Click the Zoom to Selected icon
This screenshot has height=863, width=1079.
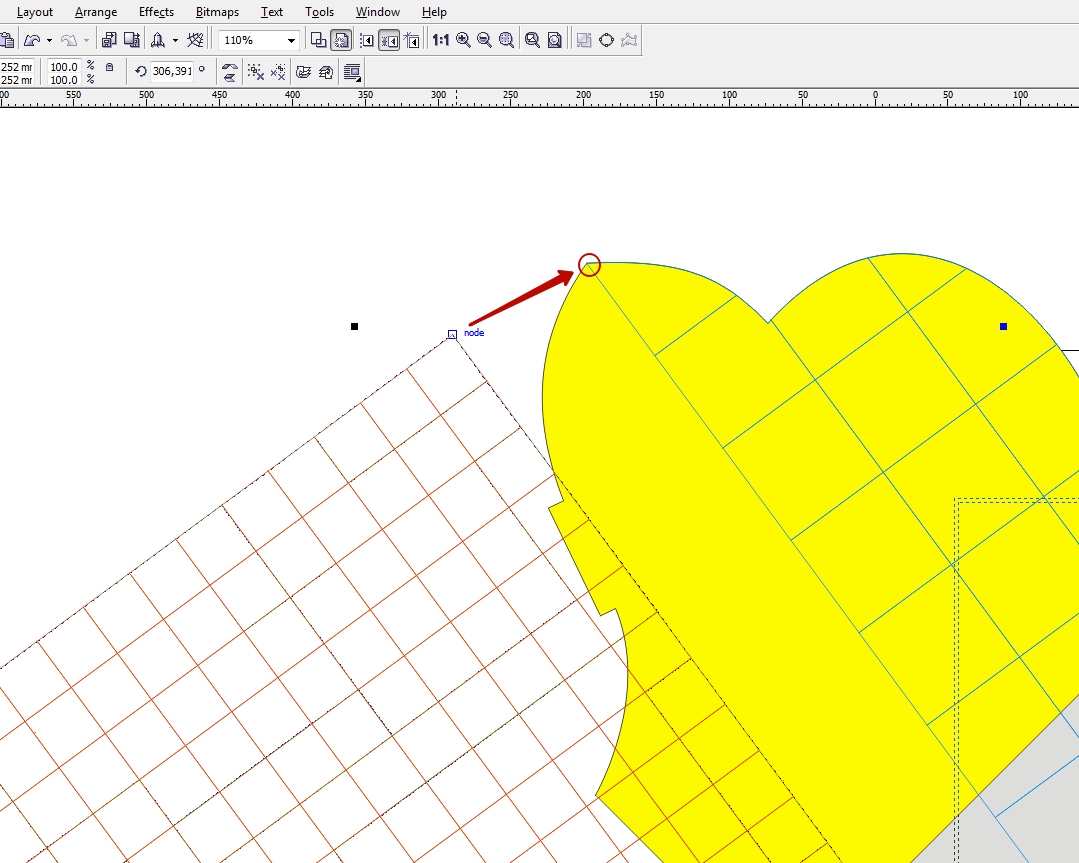[x=506, y=40]
